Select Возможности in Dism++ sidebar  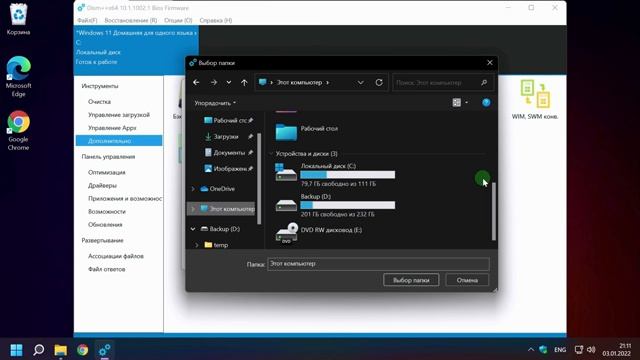pyautogui.click(x=107, y=211)
